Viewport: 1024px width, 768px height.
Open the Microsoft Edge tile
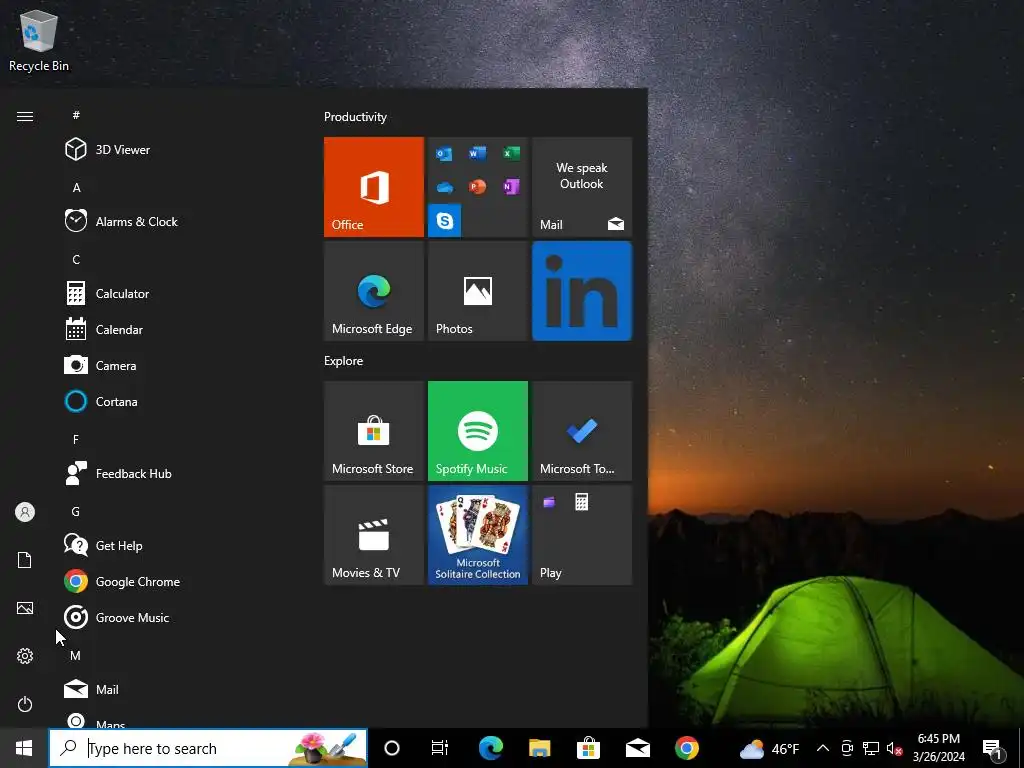[374, 291]
